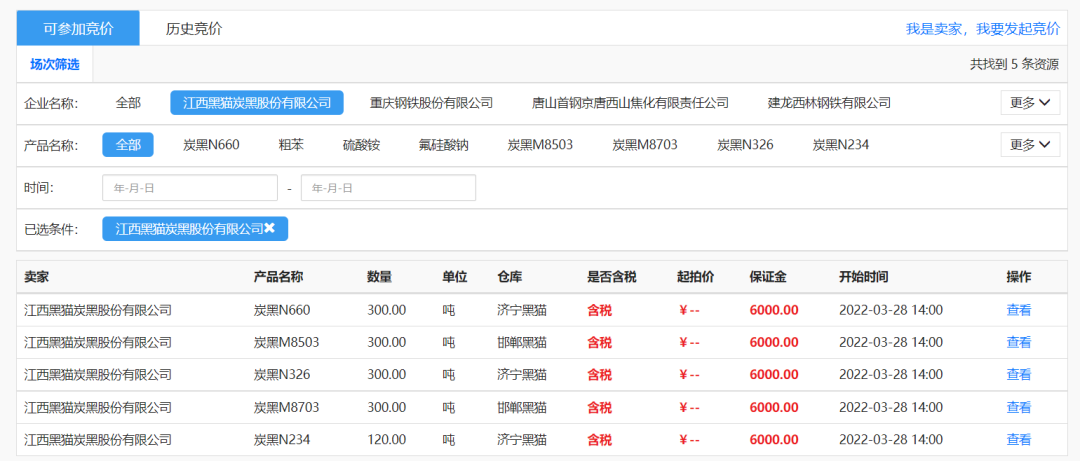The image size is (1080, 461).
Task: Filter products by 炭黑N660
Action: [x=211, y=145]
